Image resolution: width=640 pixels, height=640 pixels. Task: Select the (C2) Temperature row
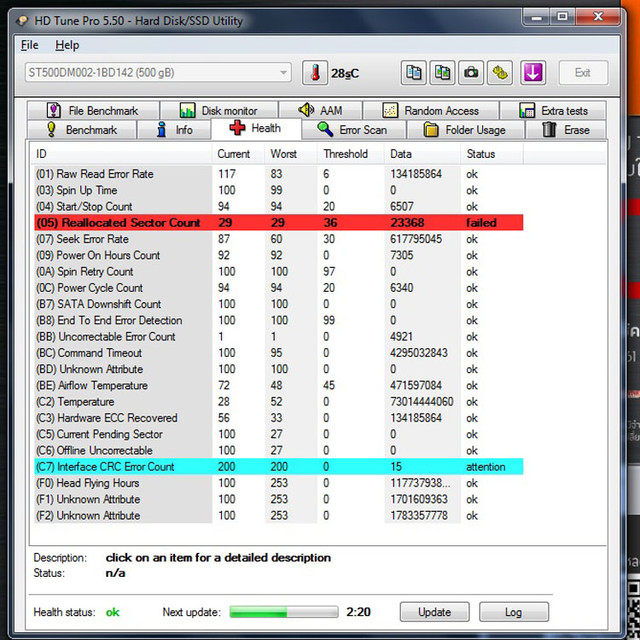[279, 402]
